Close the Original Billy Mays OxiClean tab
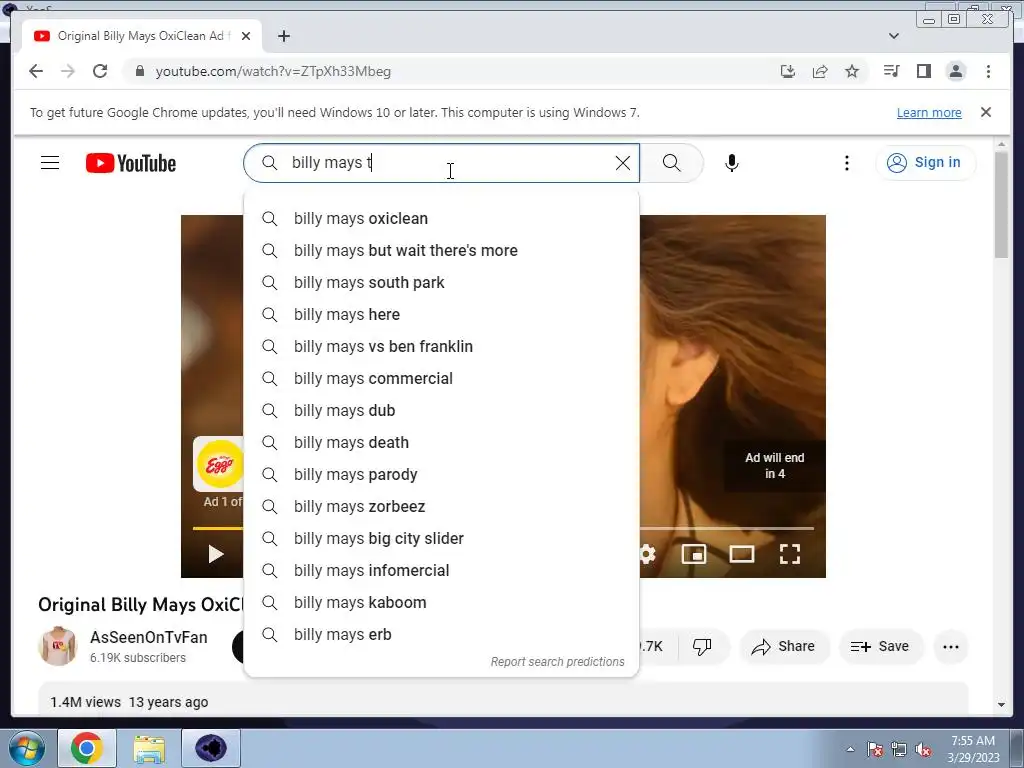Screen dimensions: 1024x768 pyautogui.click(x=246, y=36)
